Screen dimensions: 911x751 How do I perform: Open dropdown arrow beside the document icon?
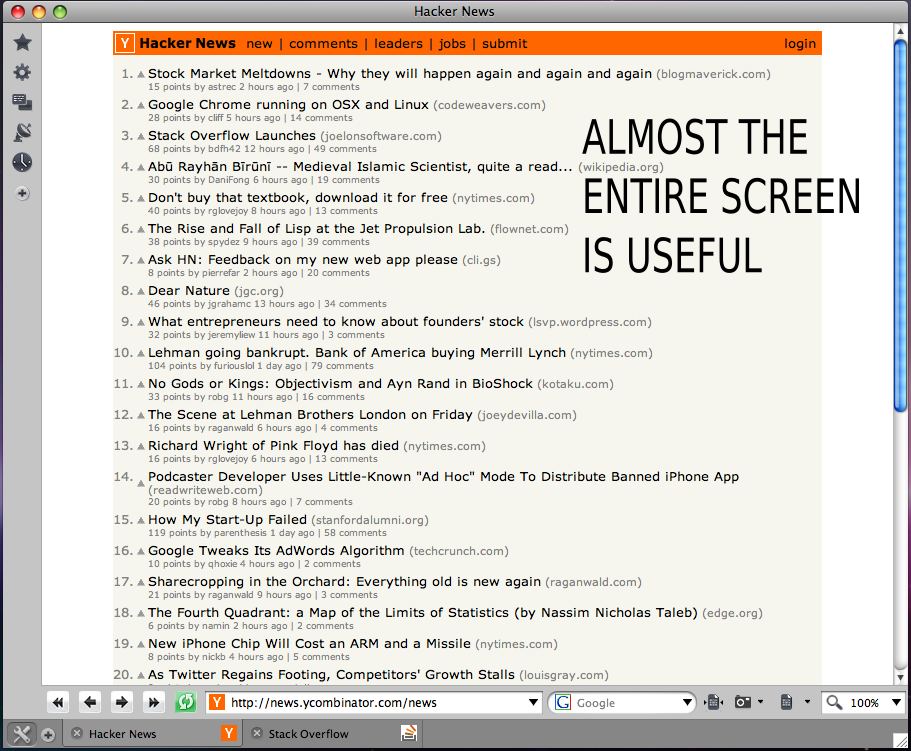[807, 702]
